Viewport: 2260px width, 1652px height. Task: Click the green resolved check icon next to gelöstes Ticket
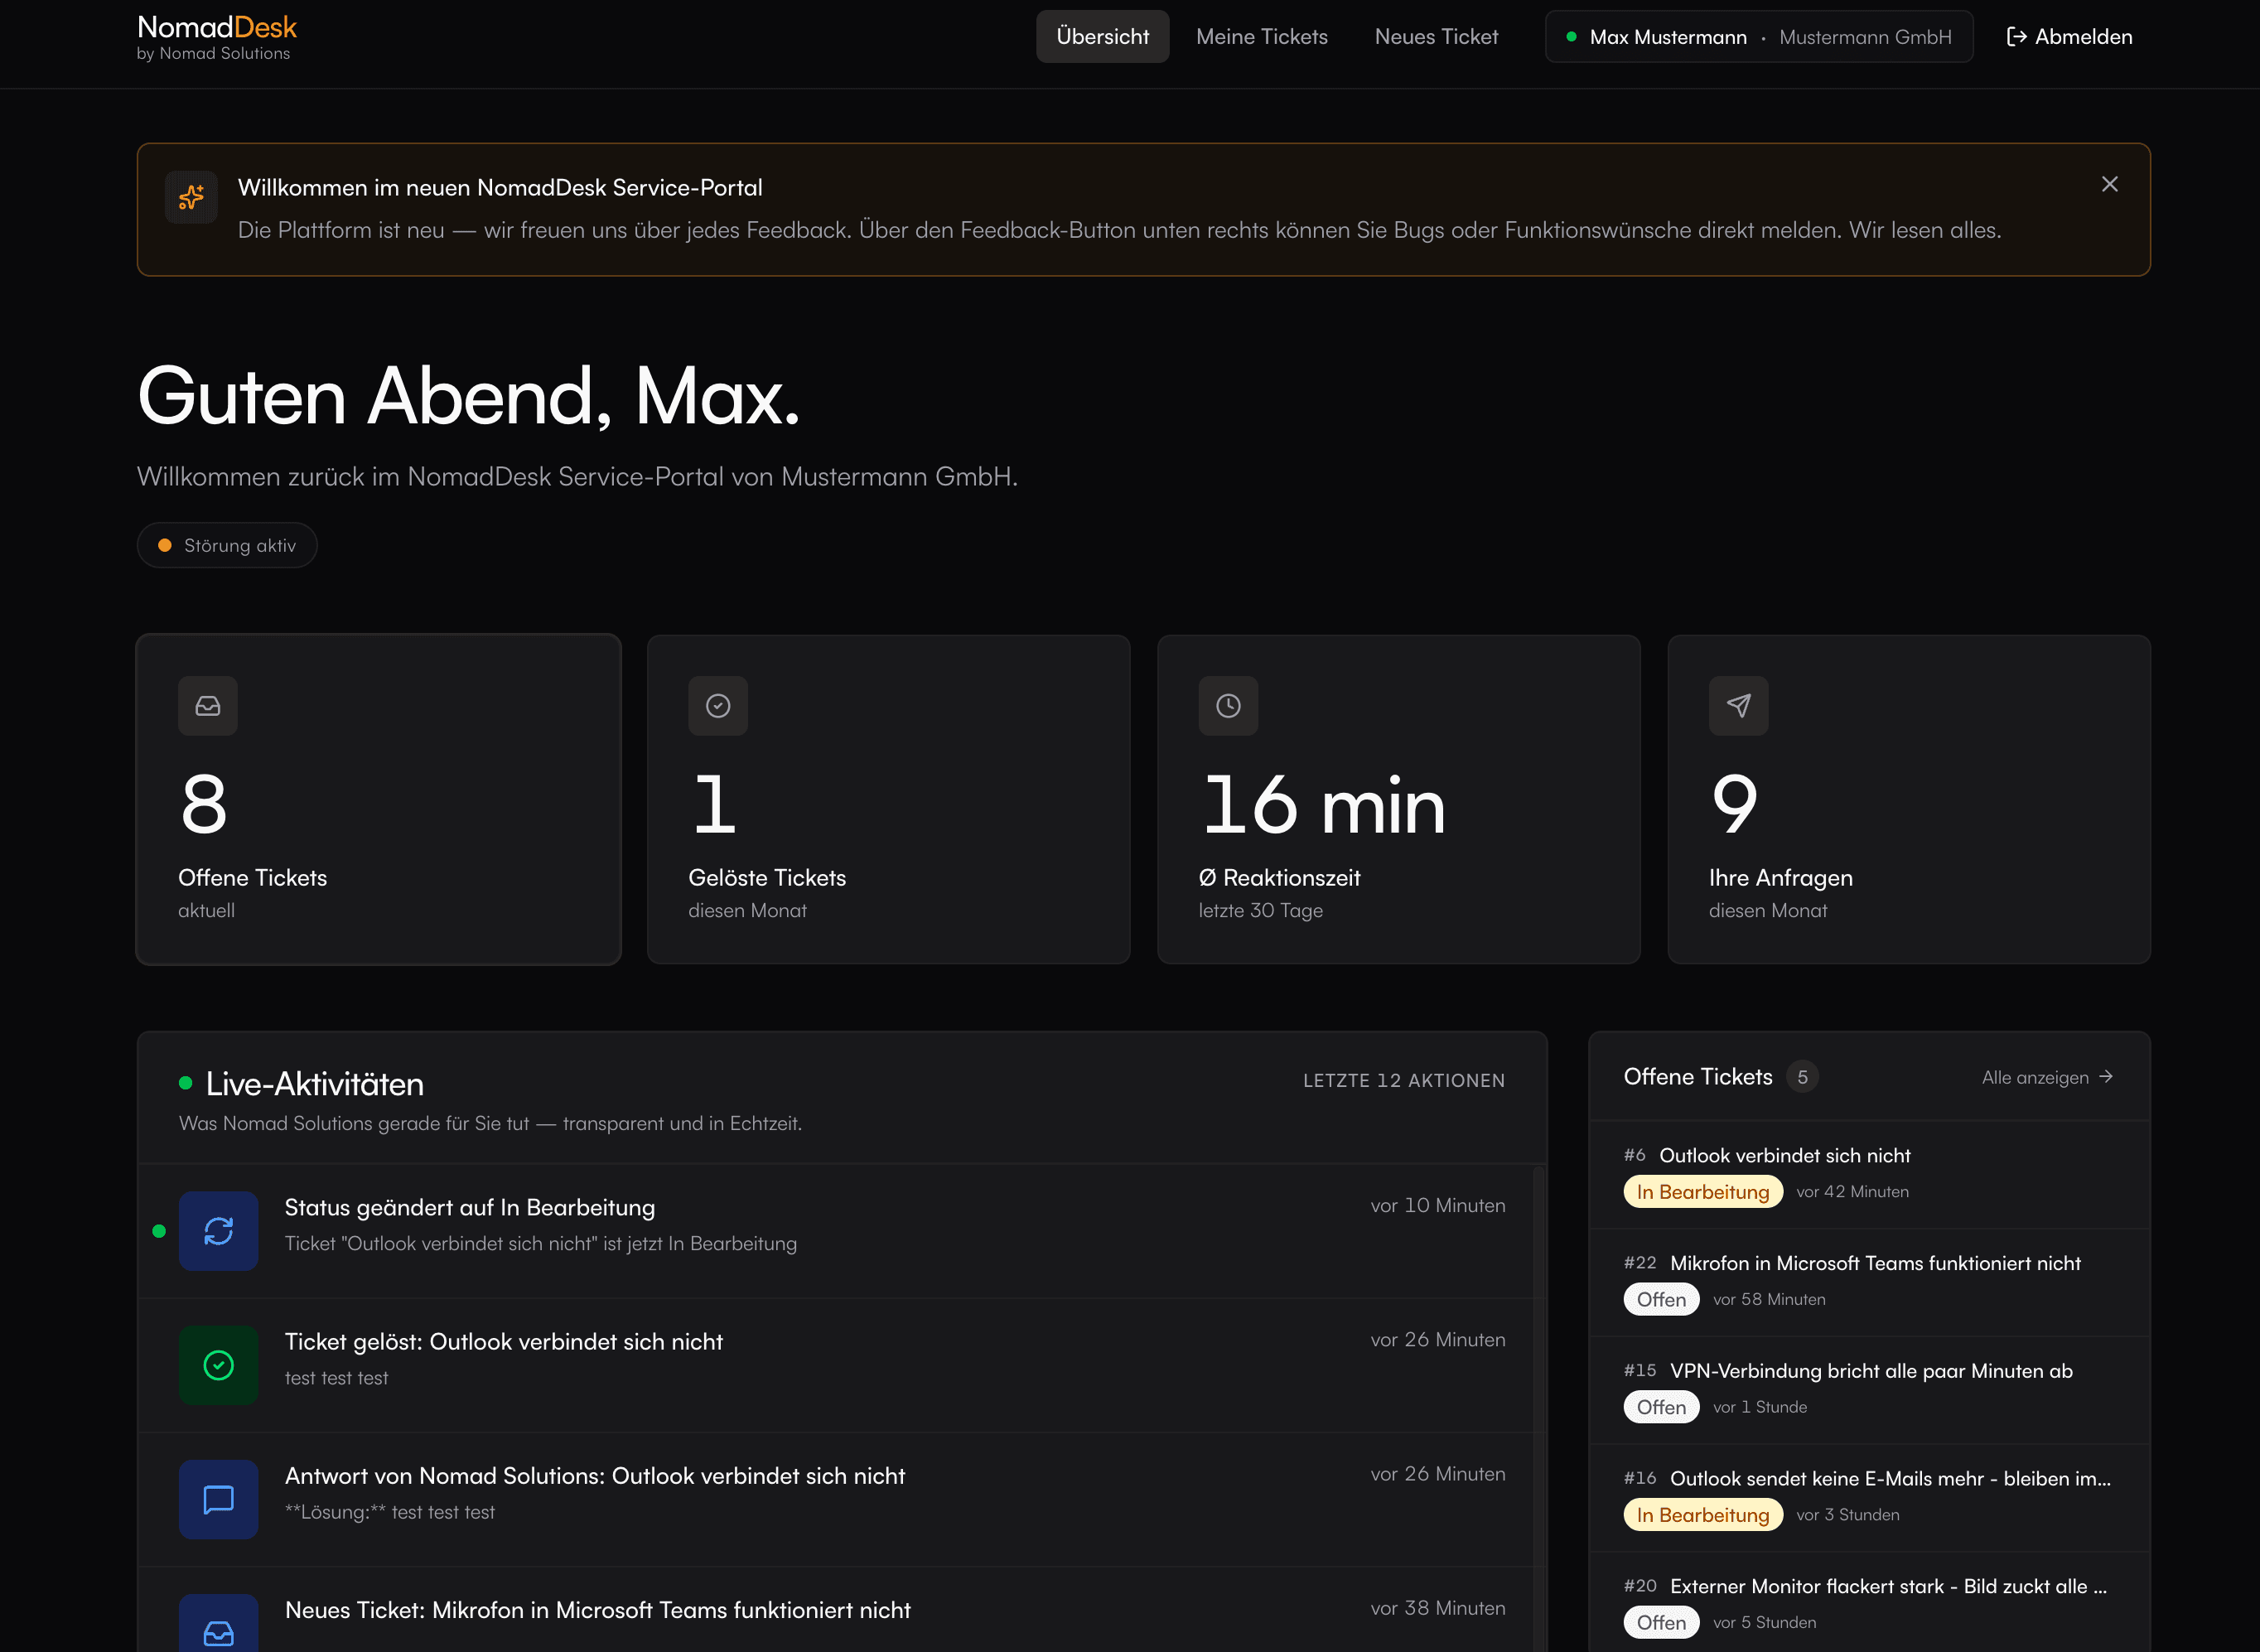(x=218, y=1365)
